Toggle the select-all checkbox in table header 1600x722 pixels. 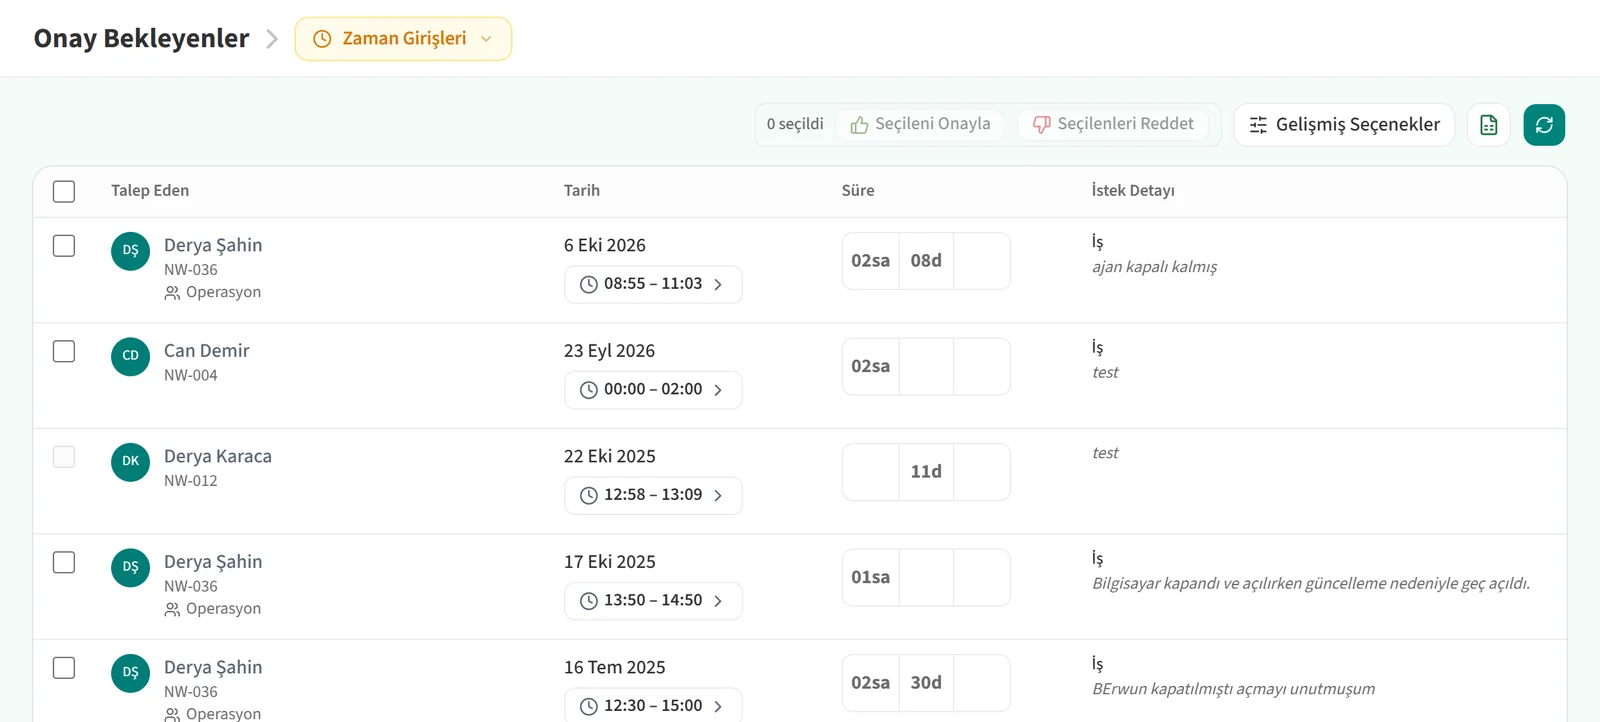coord(64,191)
